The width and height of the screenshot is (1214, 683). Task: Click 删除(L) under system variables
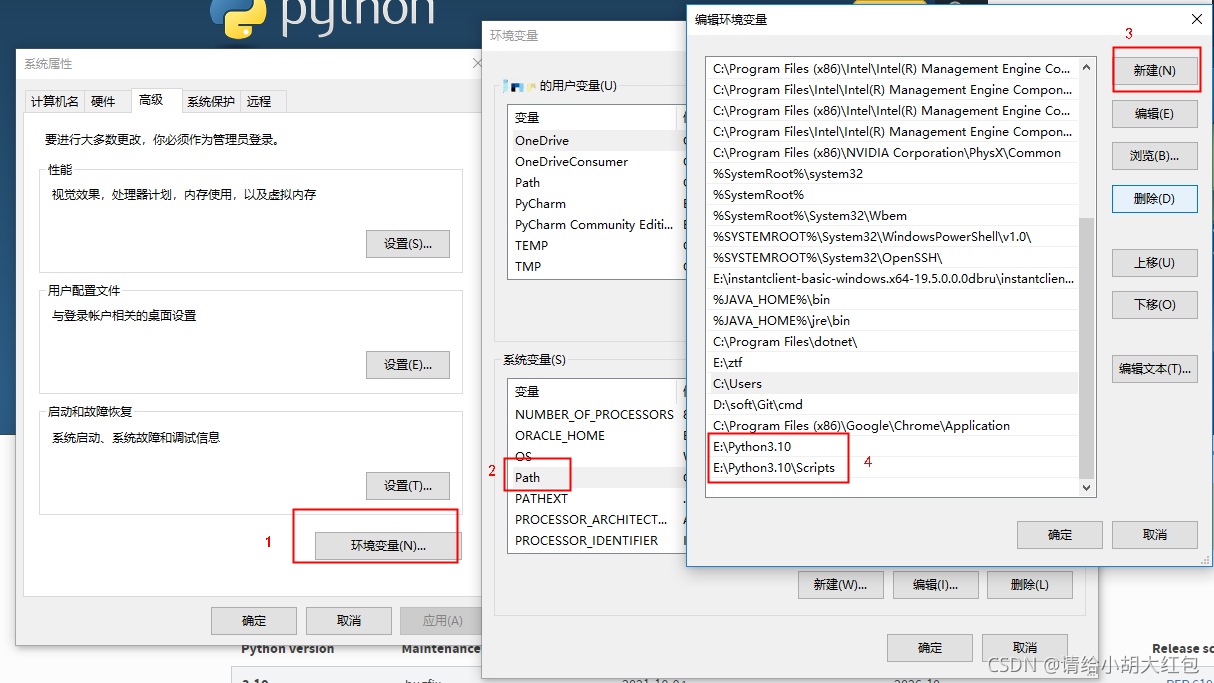[1029, 585]
